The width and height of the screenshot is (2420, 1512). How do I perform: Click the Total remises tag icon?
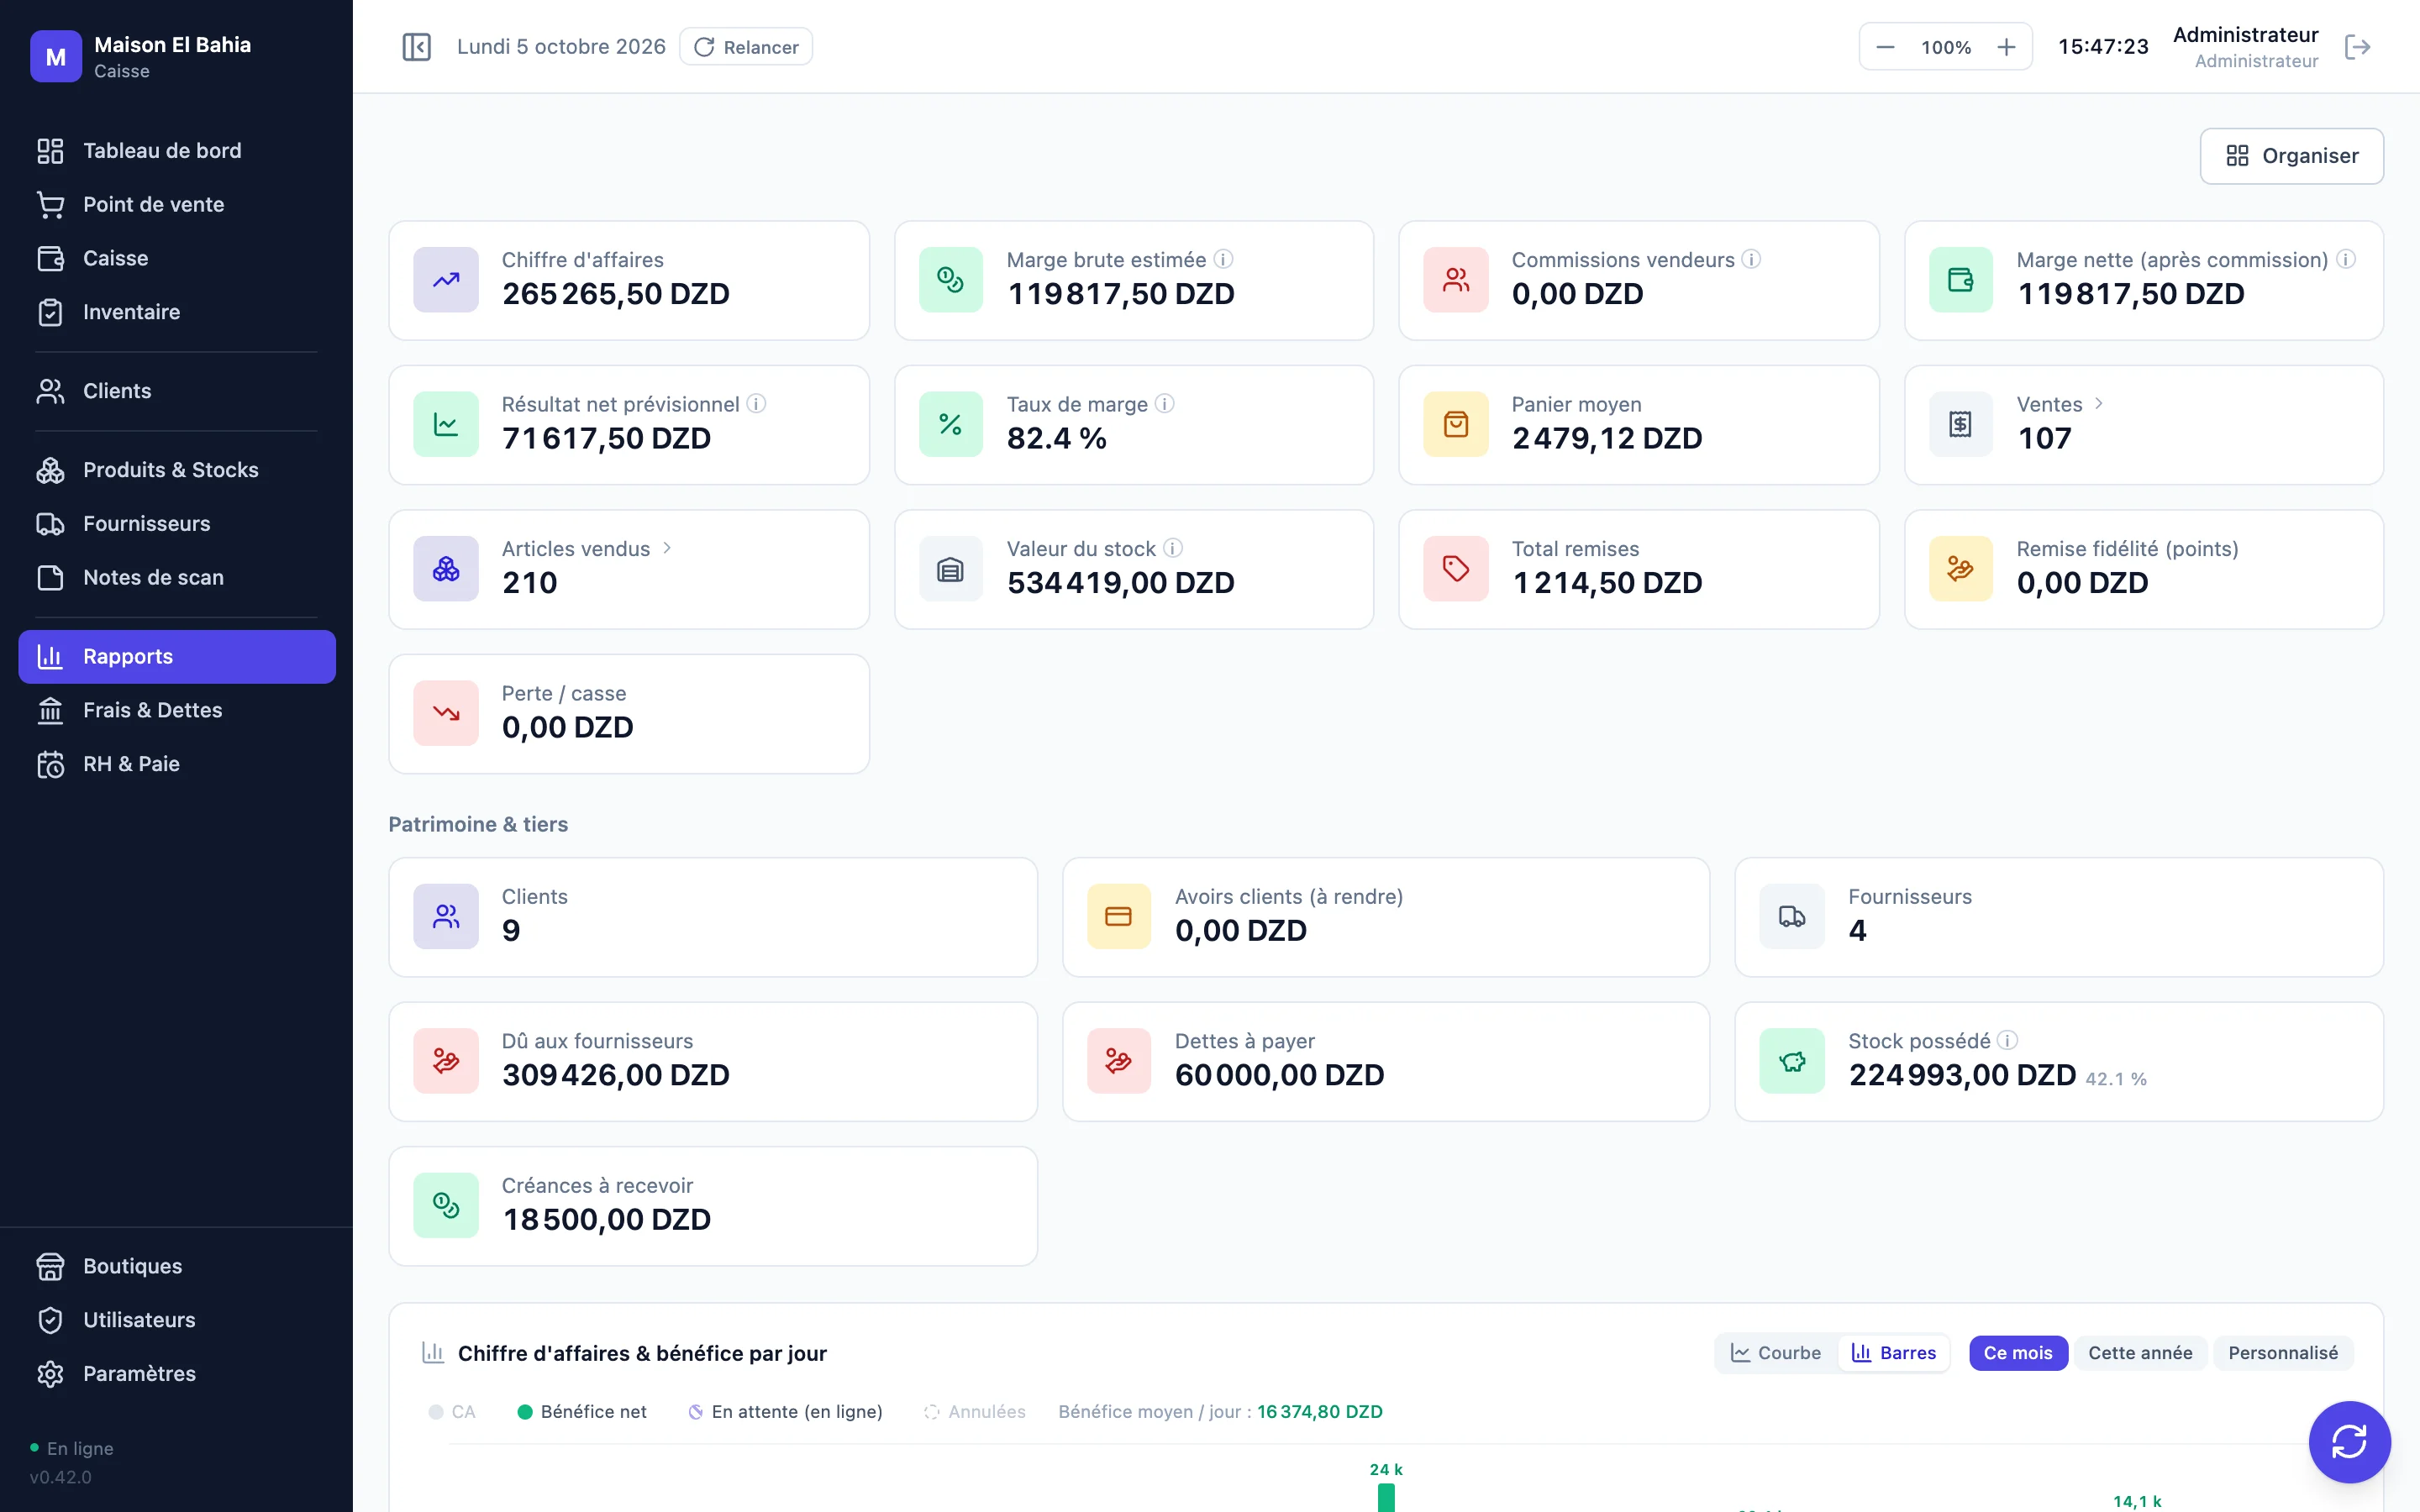[x=1456, y=569]
